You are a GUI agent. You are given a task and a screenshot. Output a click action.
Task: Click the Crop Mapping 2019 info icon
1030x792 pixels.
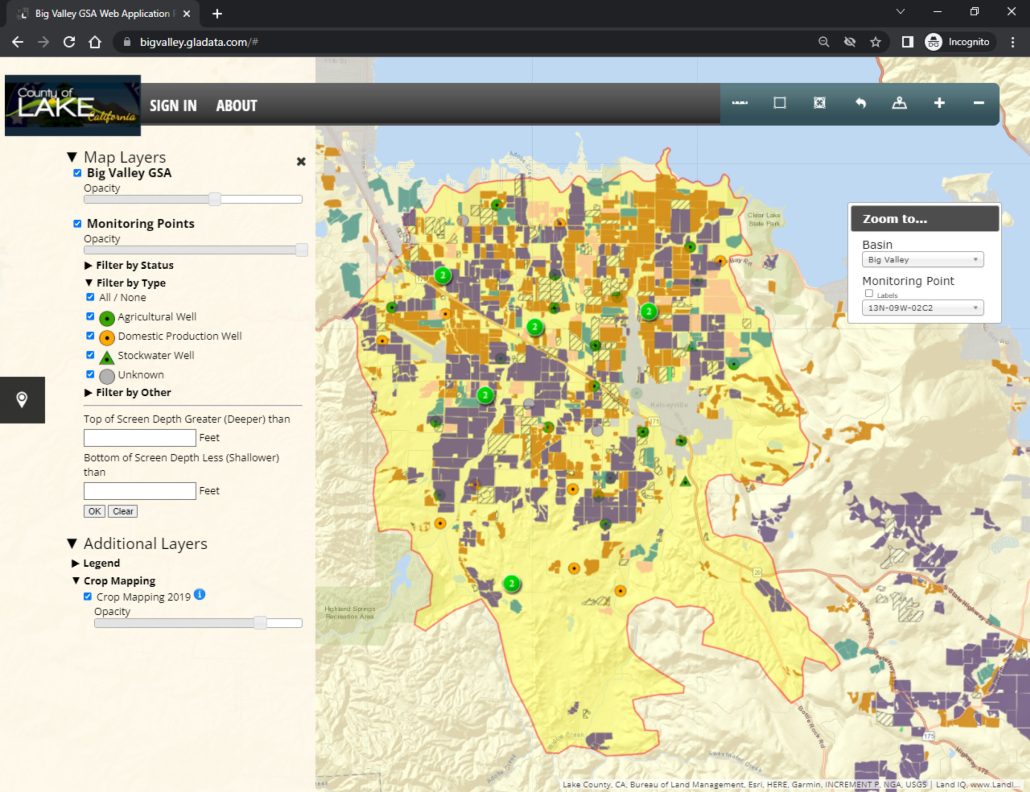(x=199, y=595)
